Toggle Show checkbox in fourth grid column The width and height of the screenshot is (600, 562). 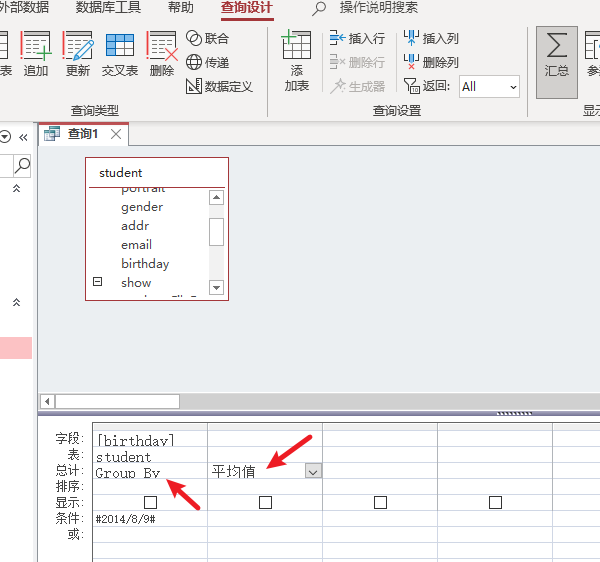pyautogui.click(x=496, y=502)
